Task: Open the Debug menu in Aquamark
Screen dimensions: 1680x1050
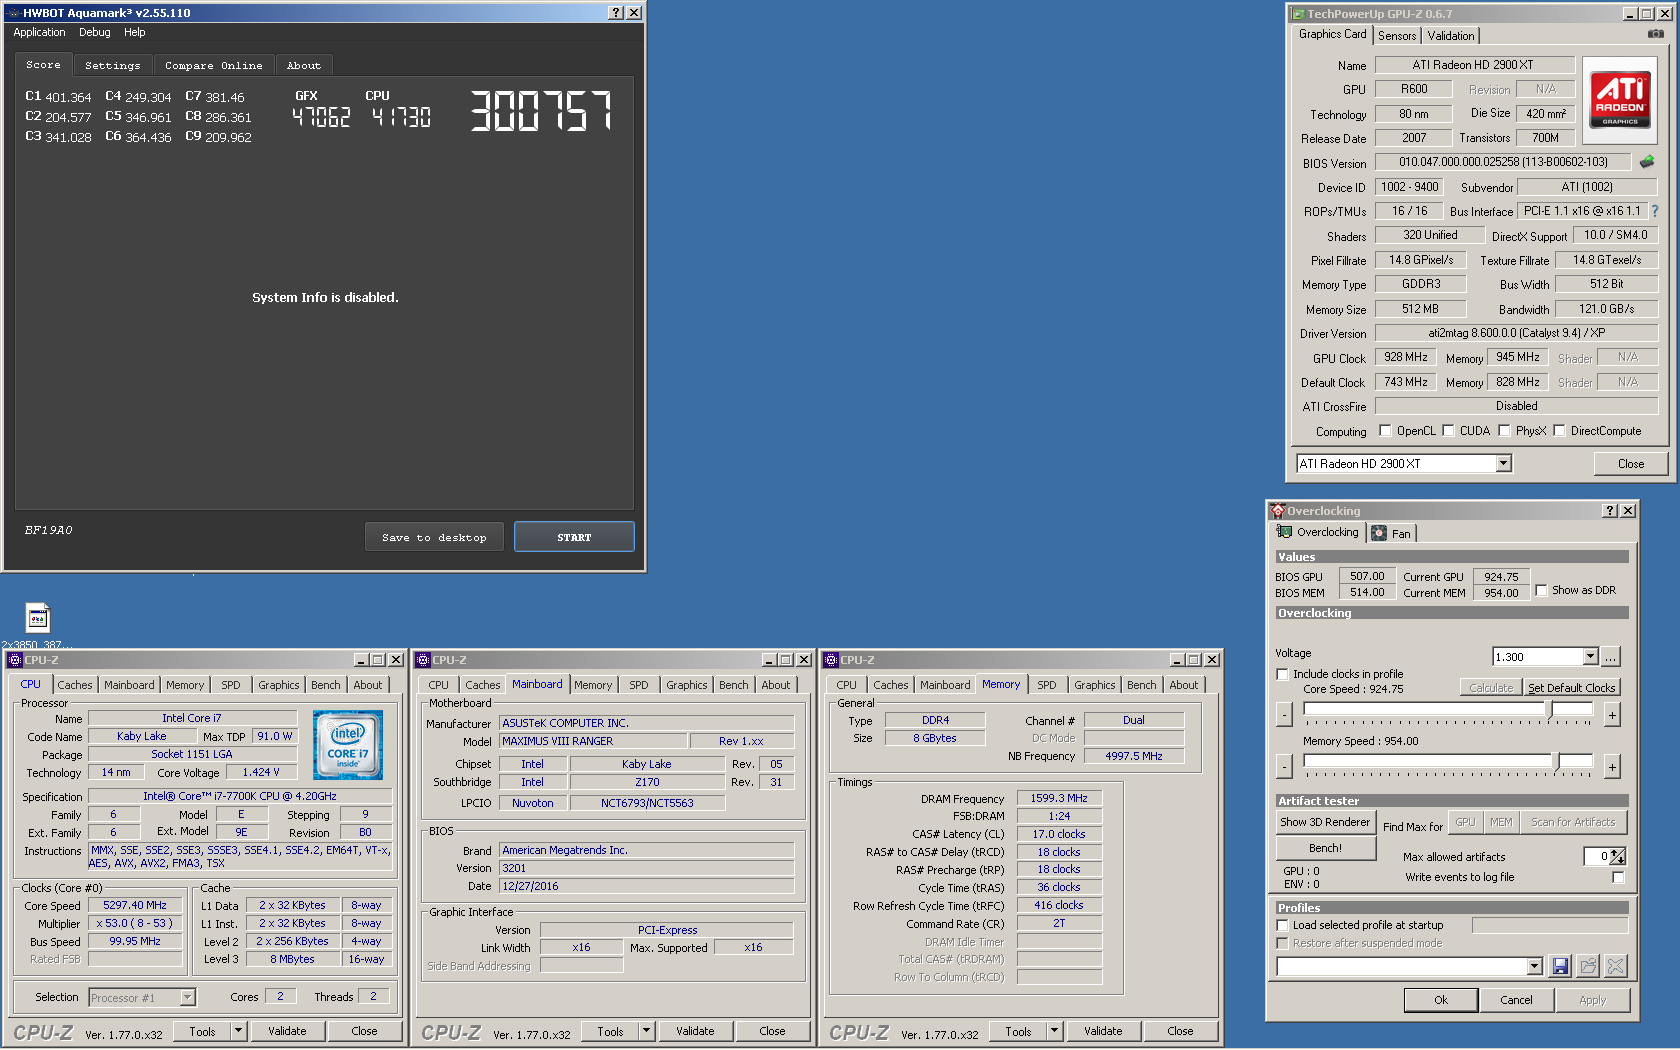Action: (x=95, y=32)
